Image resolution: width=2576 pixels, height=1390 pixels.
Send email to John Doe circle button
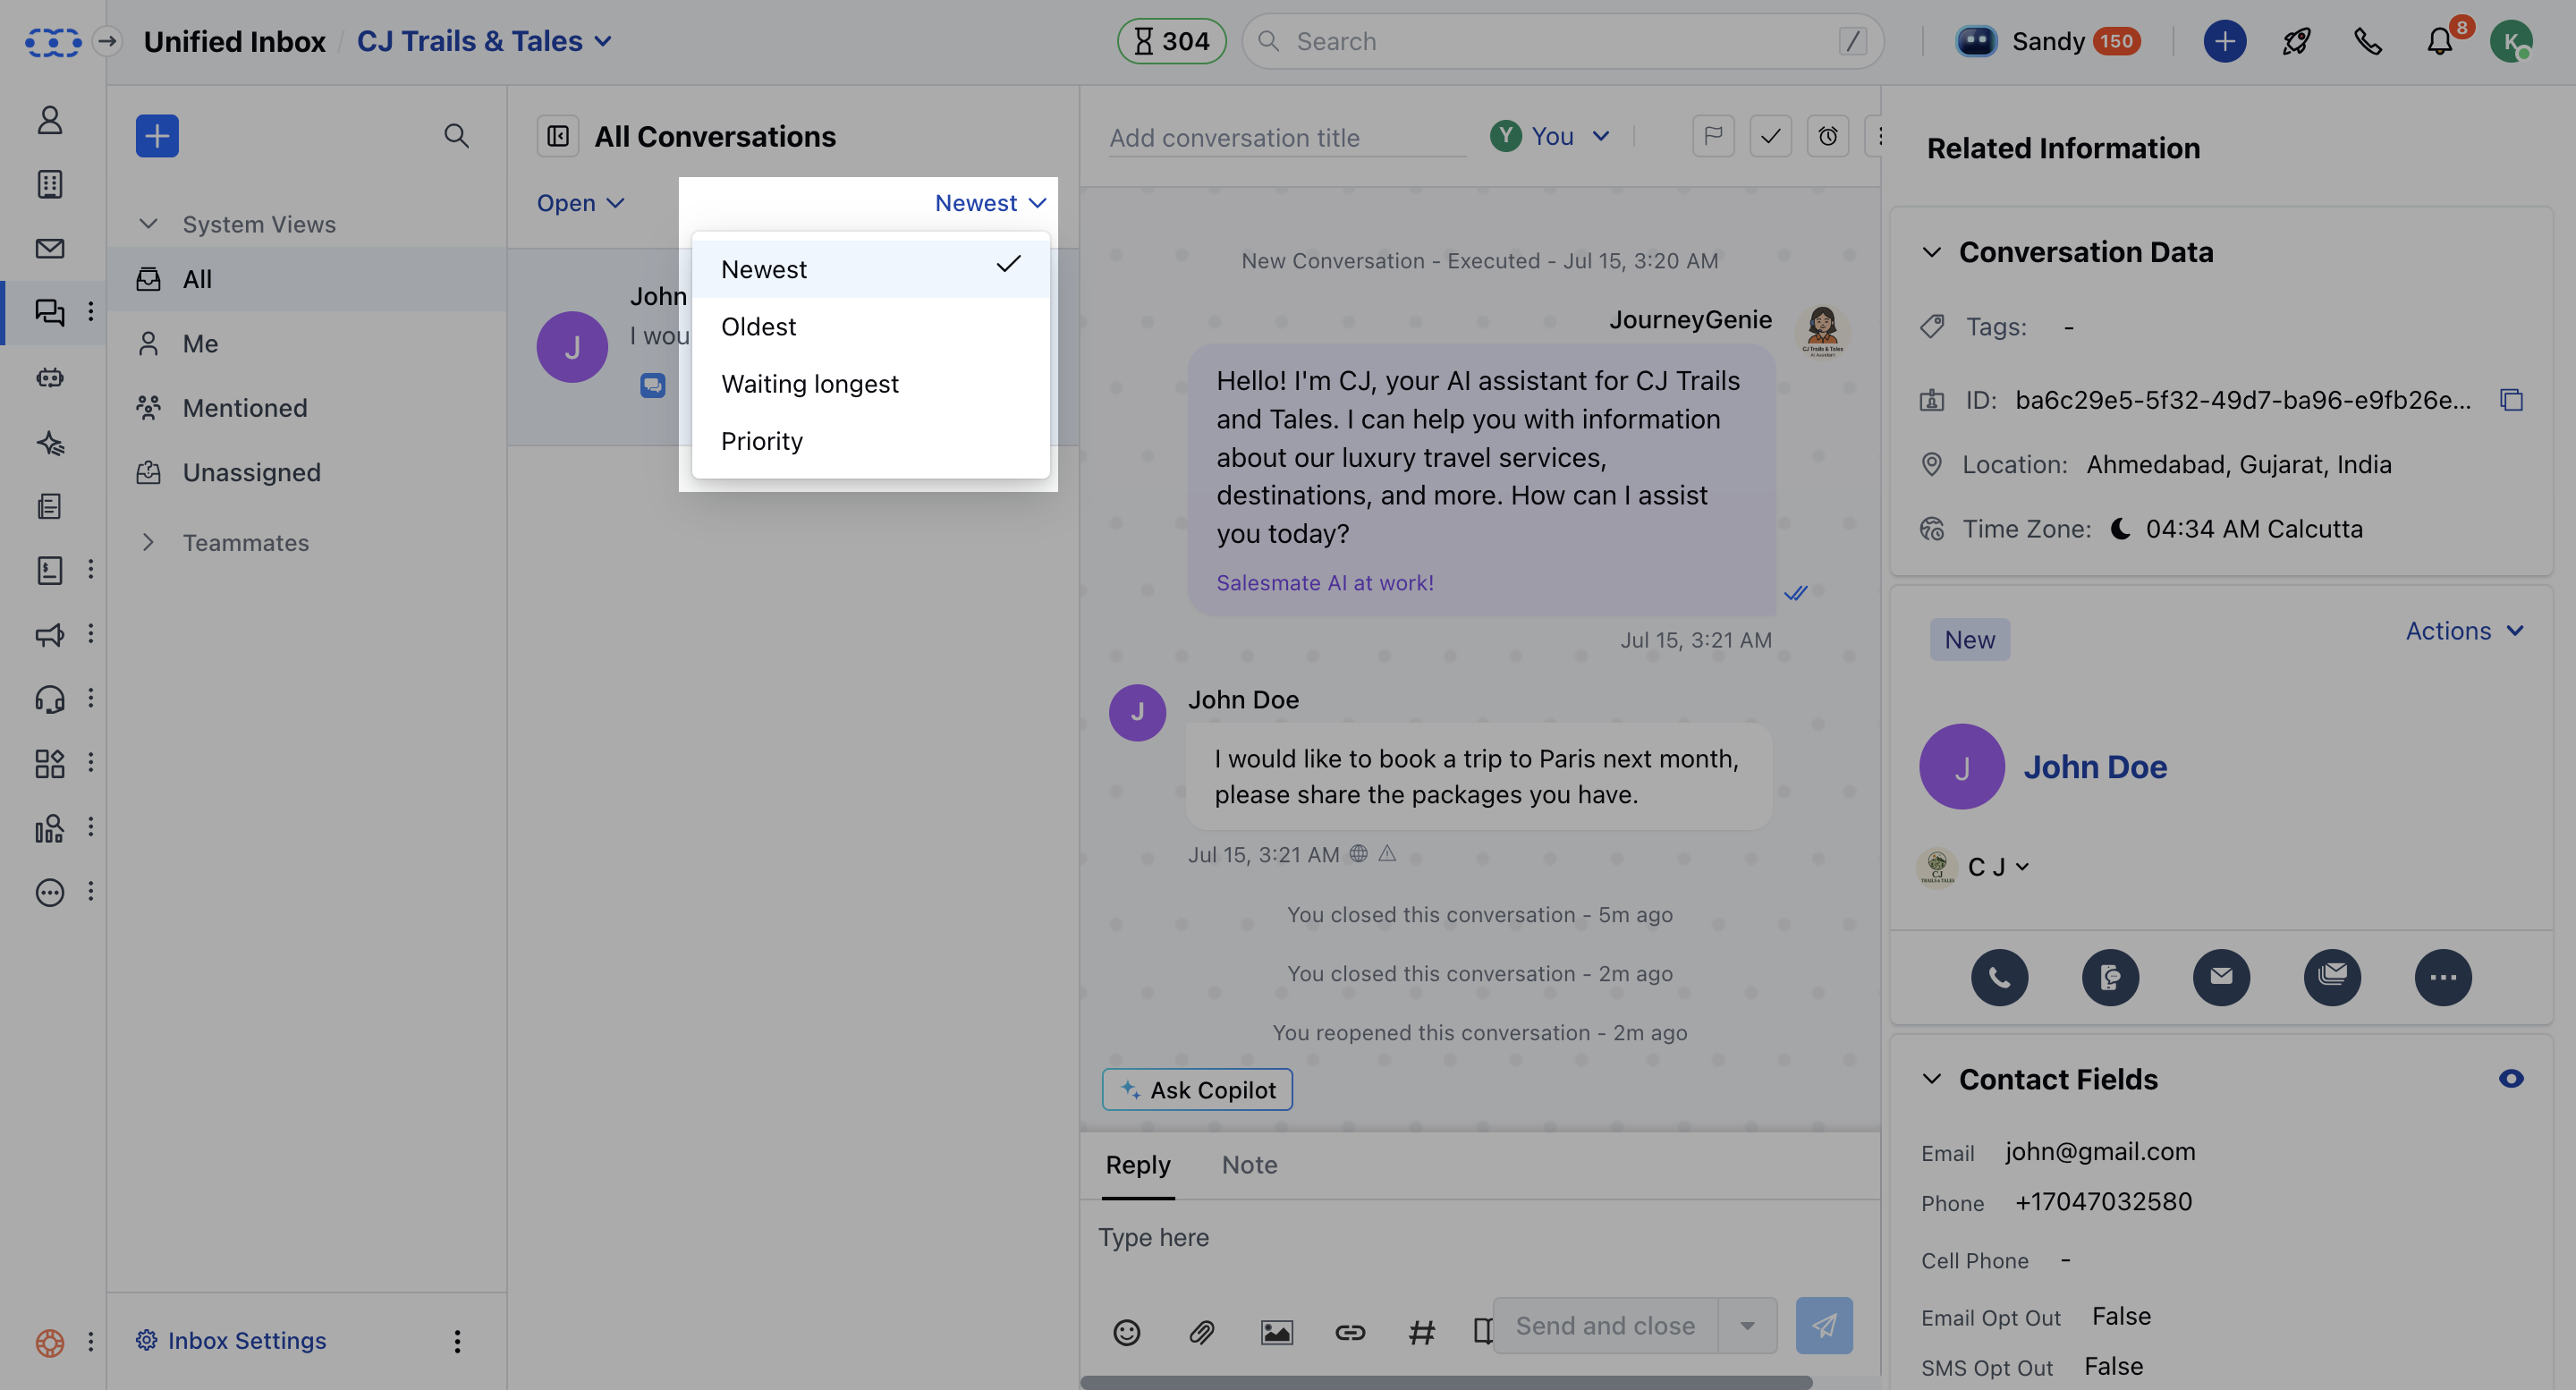(2221, 977)
